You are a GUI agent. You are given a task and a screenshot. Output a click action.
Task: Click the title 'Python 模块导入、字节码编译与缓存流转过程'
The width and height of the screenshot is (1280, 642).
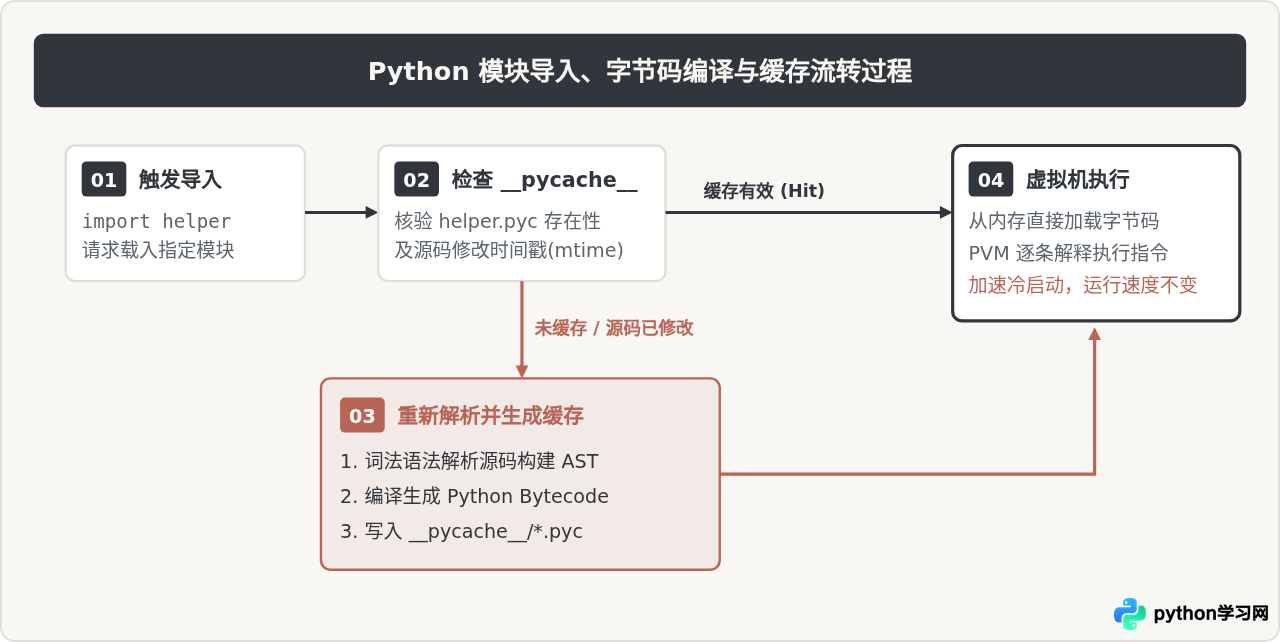[640, 72]
